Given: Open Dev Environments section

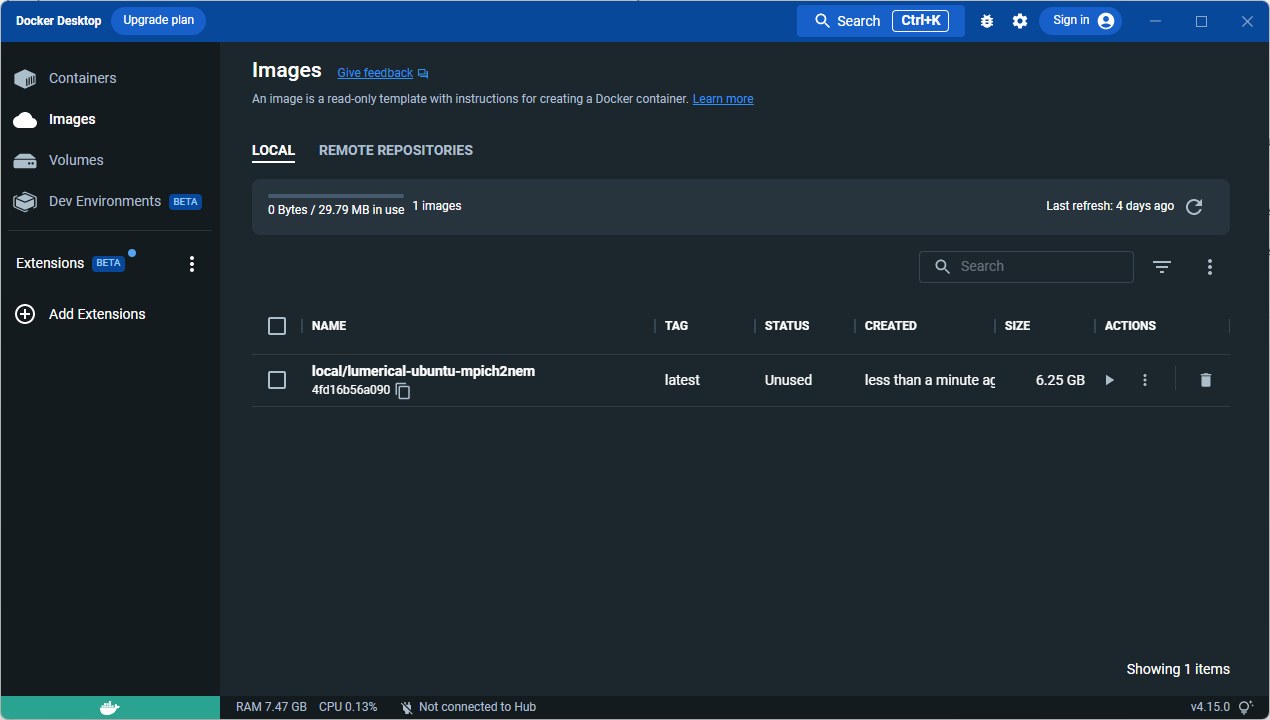Looking at the screenshot, I should pyautogui.click(x=105, y=201).
